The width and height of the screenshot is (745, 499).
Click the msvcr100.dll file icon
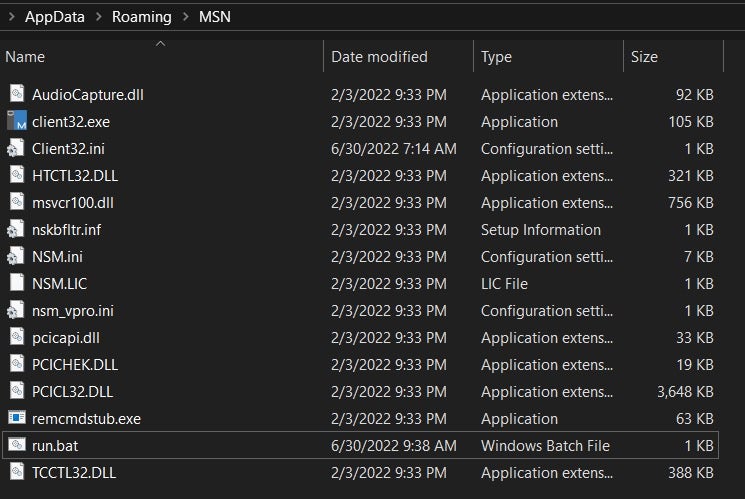(16, 202)
